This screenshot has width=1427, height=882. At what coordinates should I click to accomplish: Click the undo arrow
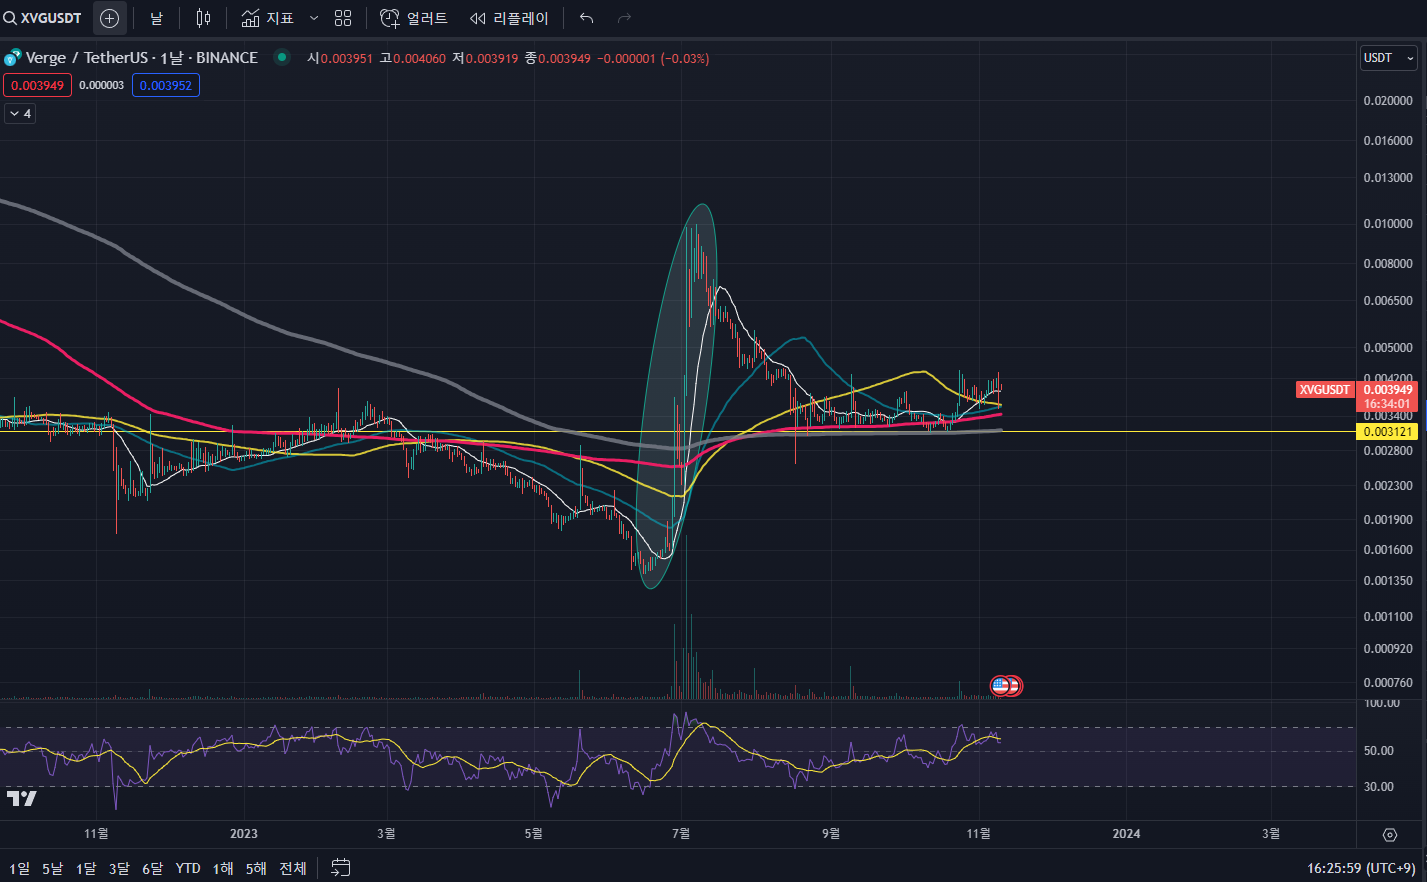(x=586, y=18)
